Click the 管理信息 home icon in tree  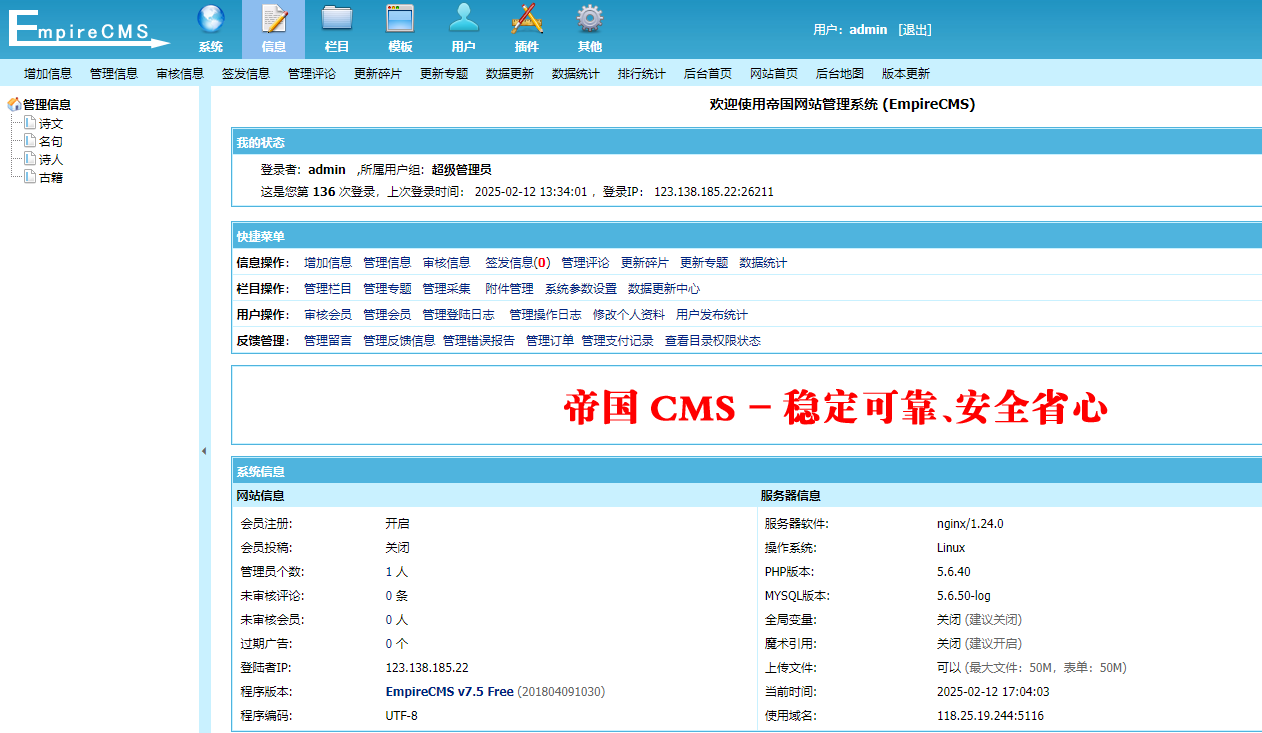14,104
